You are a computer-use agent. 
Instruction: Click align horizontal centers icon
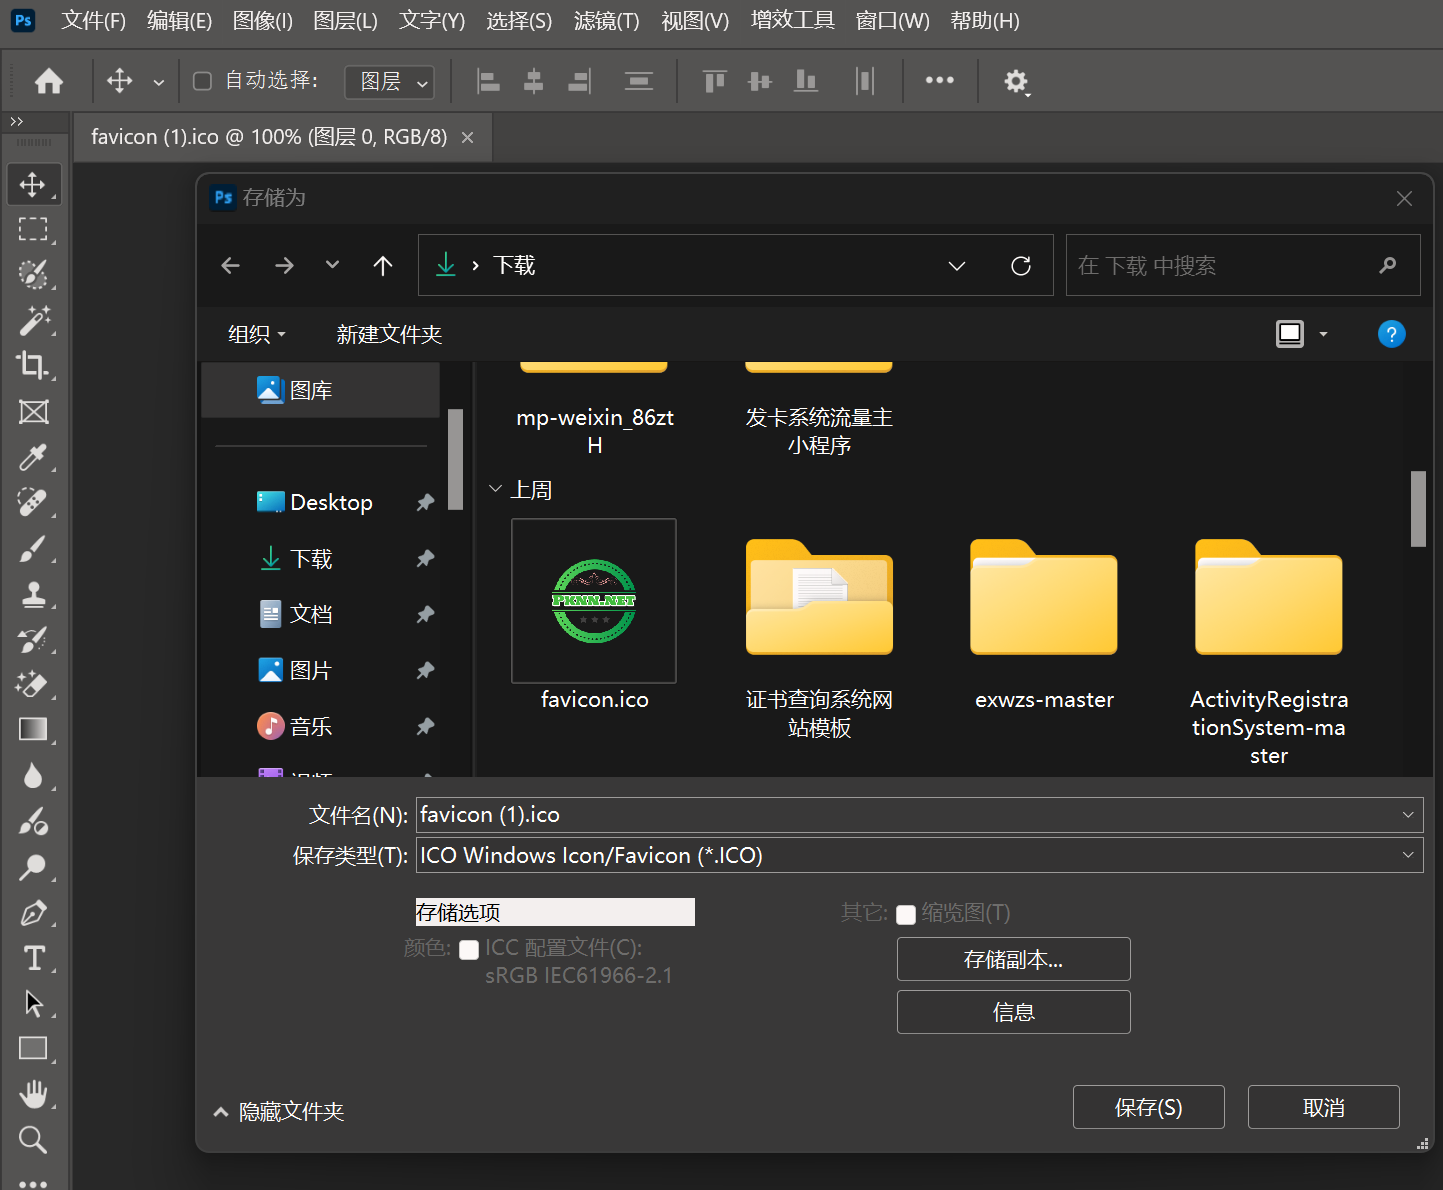[x=534, y=81]
